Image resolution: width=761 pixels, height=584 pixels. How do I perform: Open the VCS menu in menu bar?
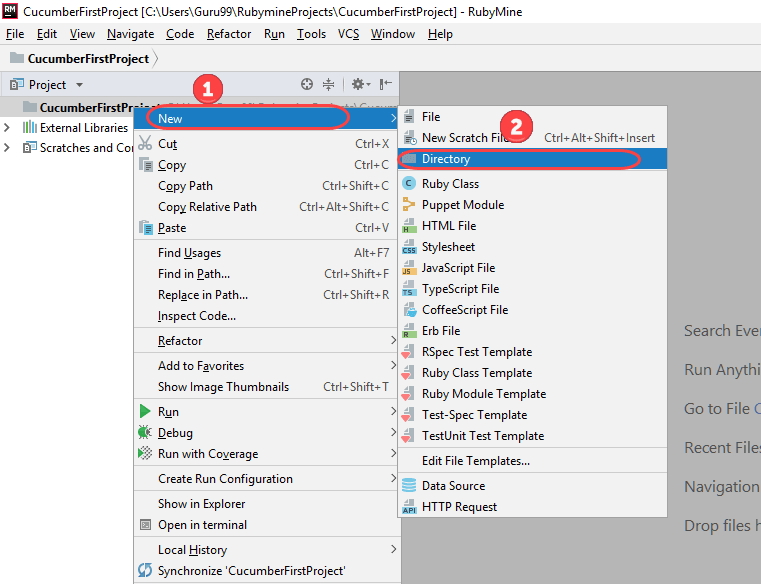(x=348, y=34)
